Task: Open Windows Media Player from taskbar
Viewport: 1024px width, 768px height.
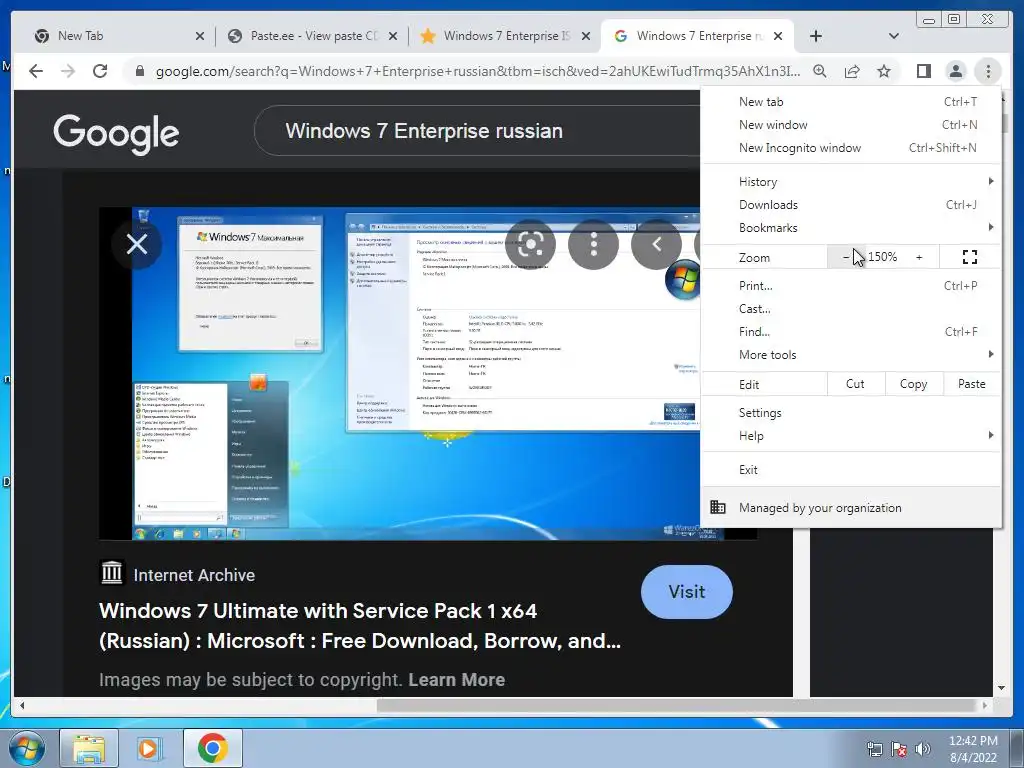Action: pyautogui.click(x=150, y=748)
